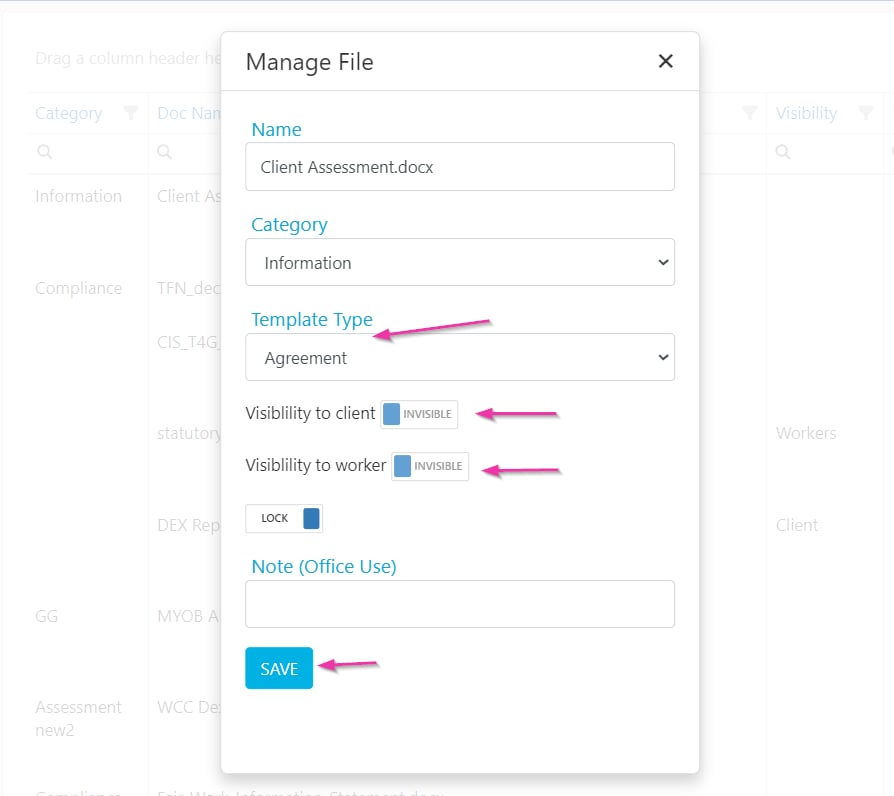Click the DEX Rep document row
894x796 pixels.
click(x=189, y=525)
